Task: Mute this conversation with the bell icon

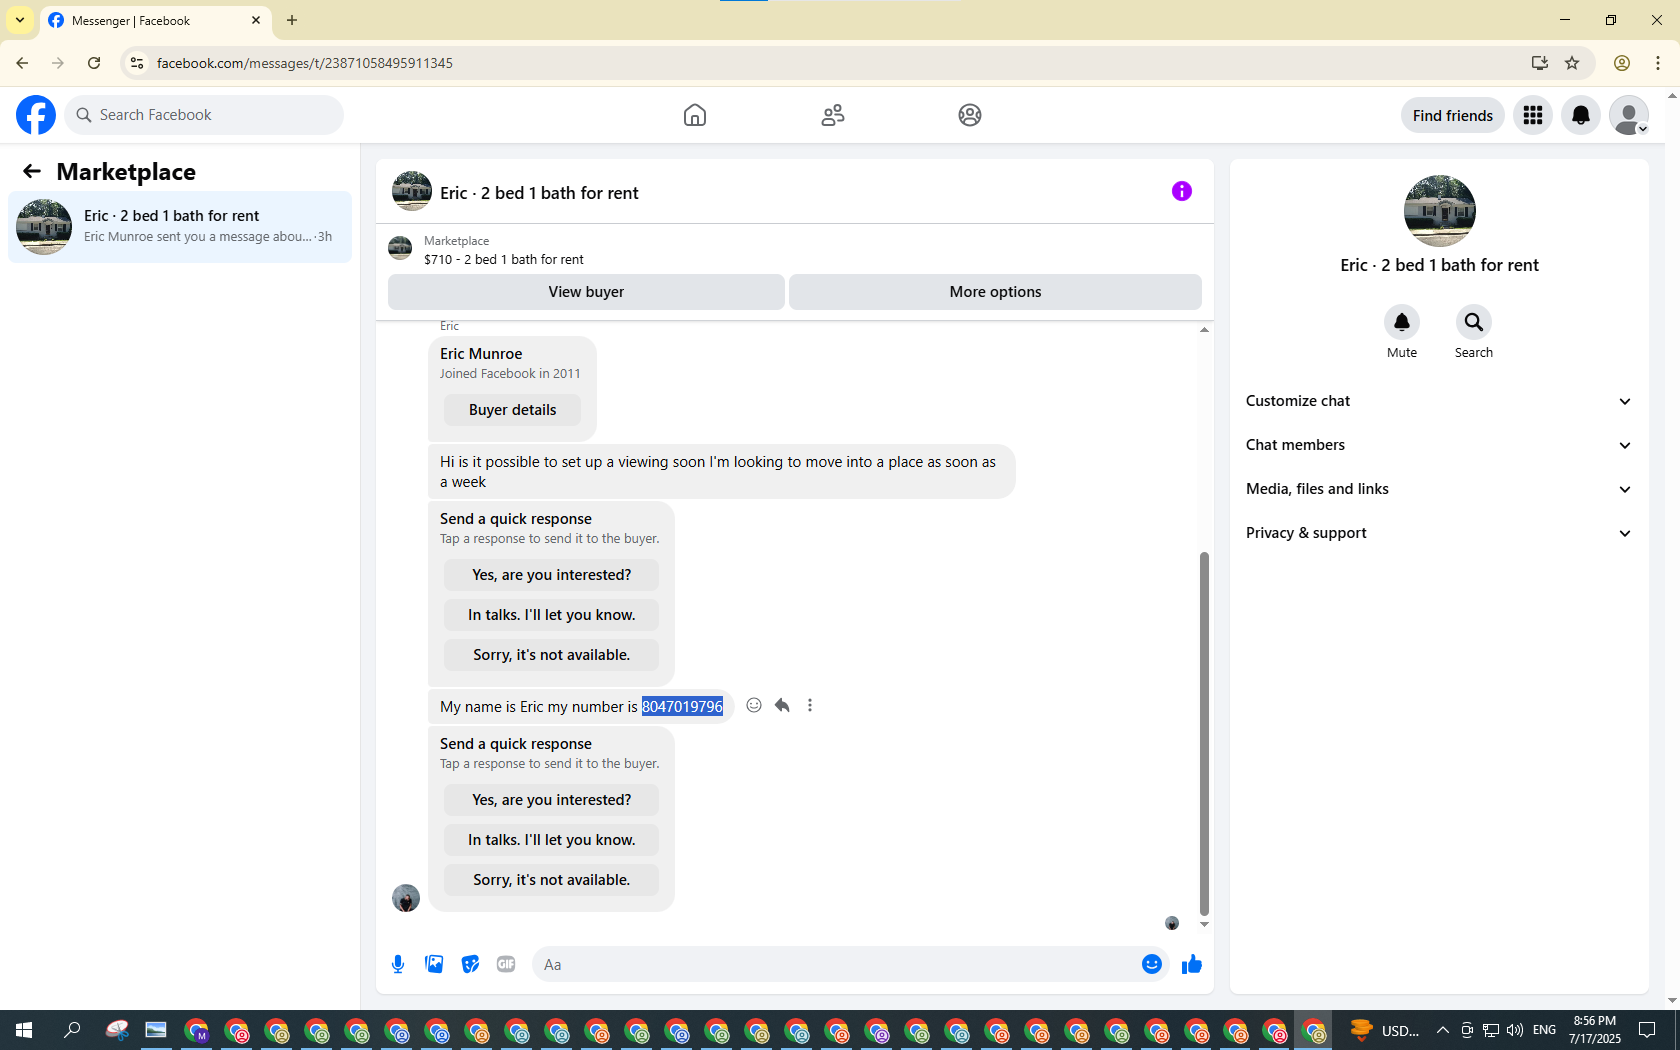Action: (1402, 322)
